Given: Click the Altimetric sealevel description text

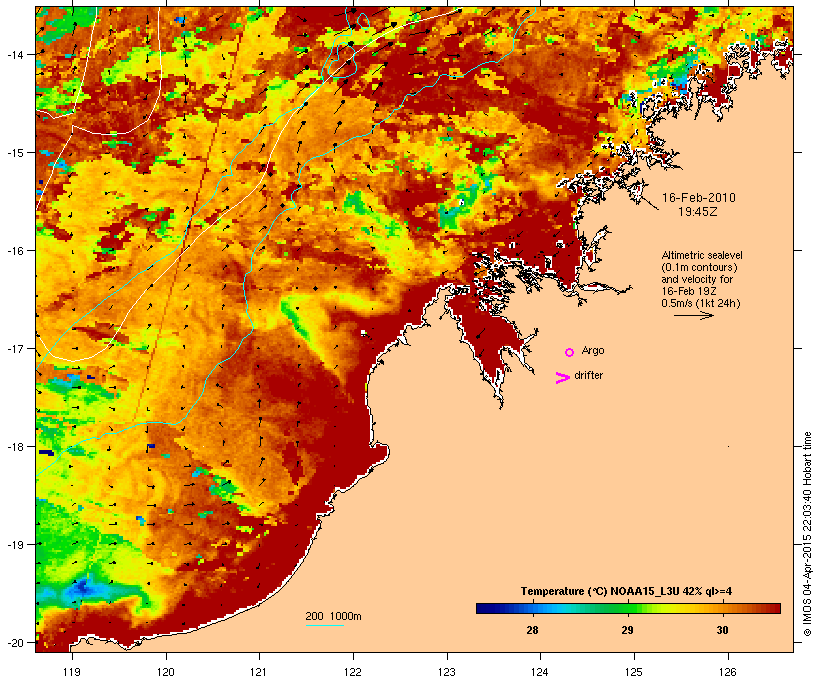Looking at the screenshot, I should [702, 279].
